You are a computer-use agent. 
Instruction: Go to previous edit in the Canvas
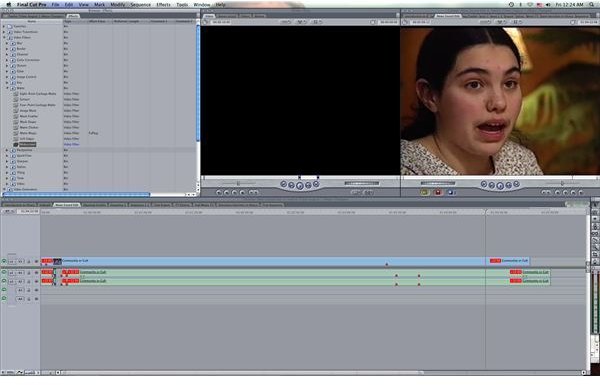[484, 184]
